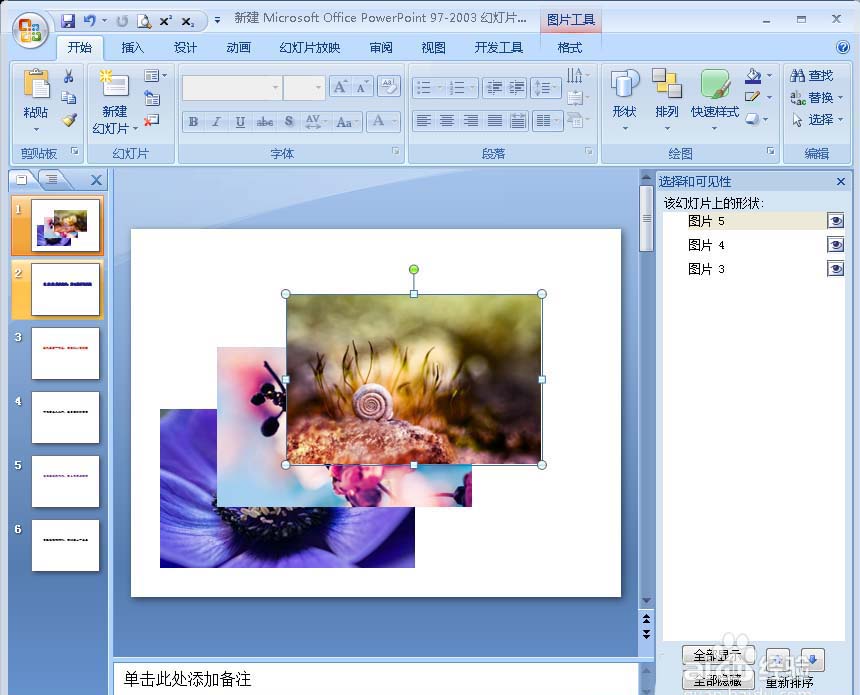Click the Find binoculars button
Screen dimensions: 860x695
coord(812,76)
